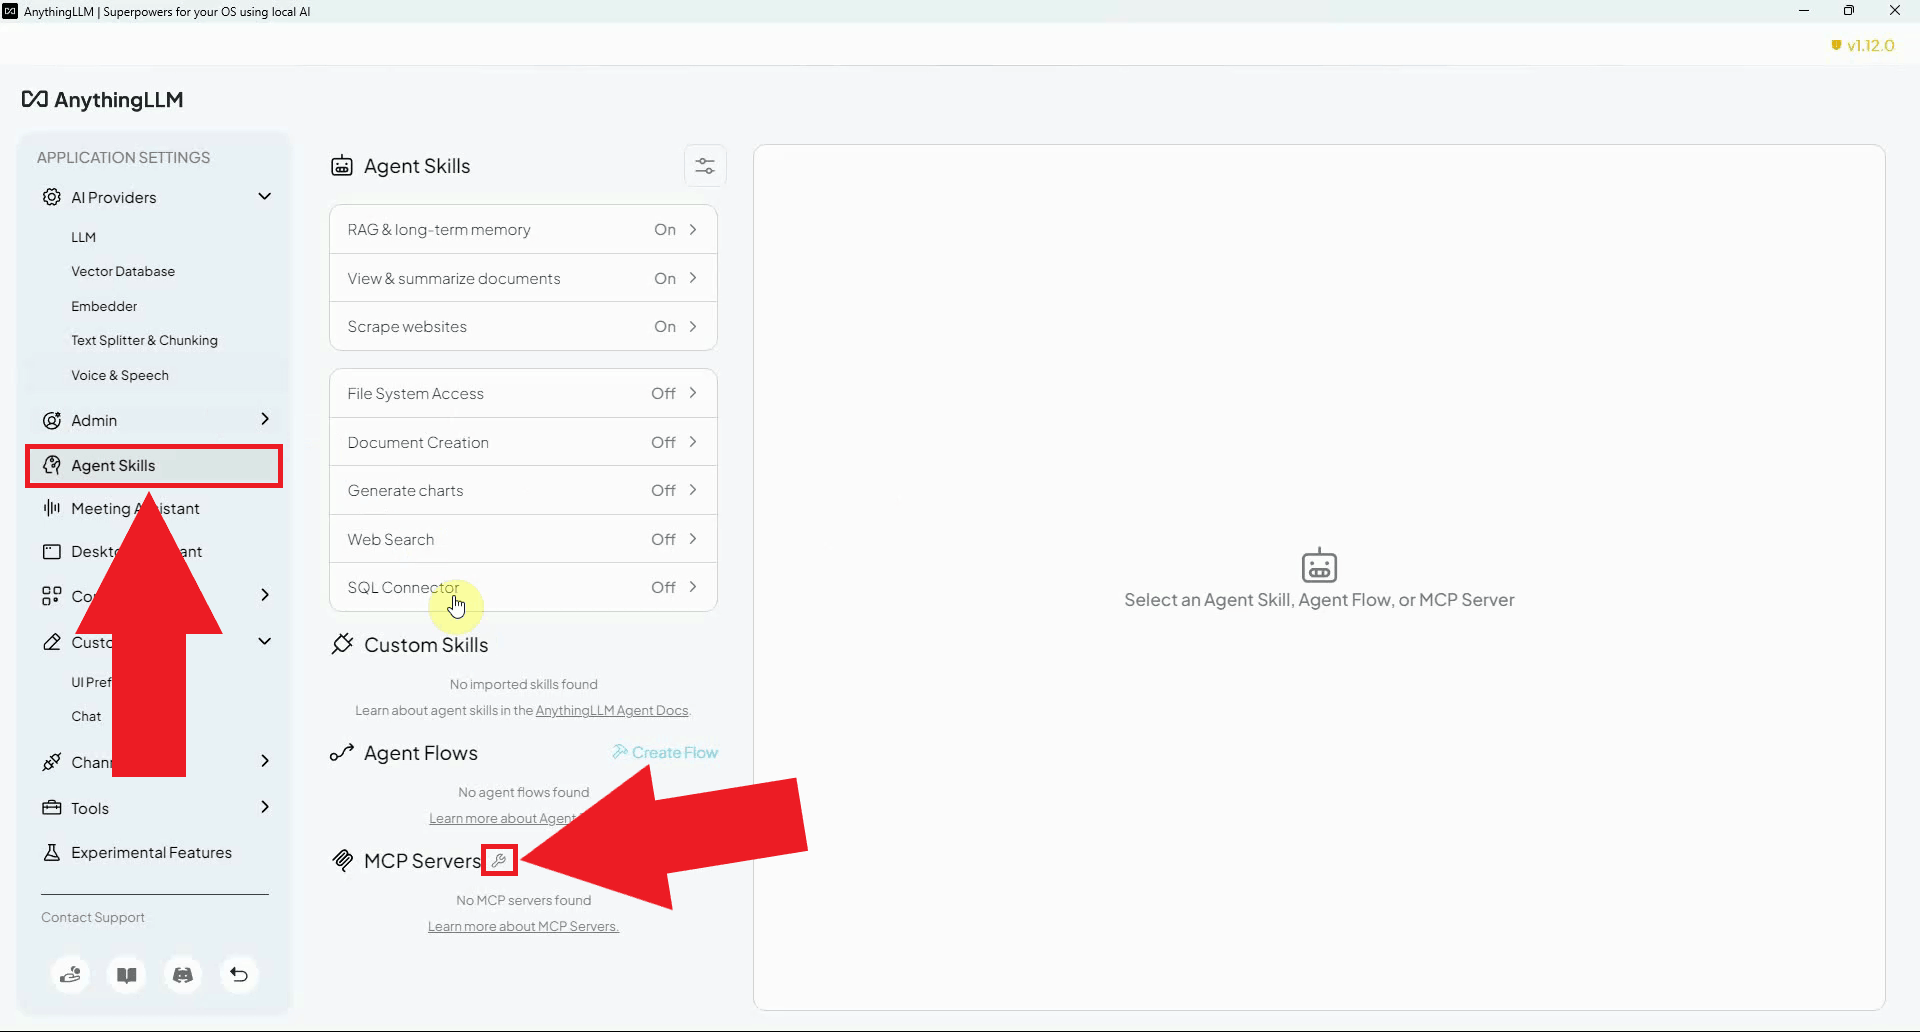Click the version v1.12.0 shield badge
This screenshot has height=1032, width=1920.
tap(1862, 45)
